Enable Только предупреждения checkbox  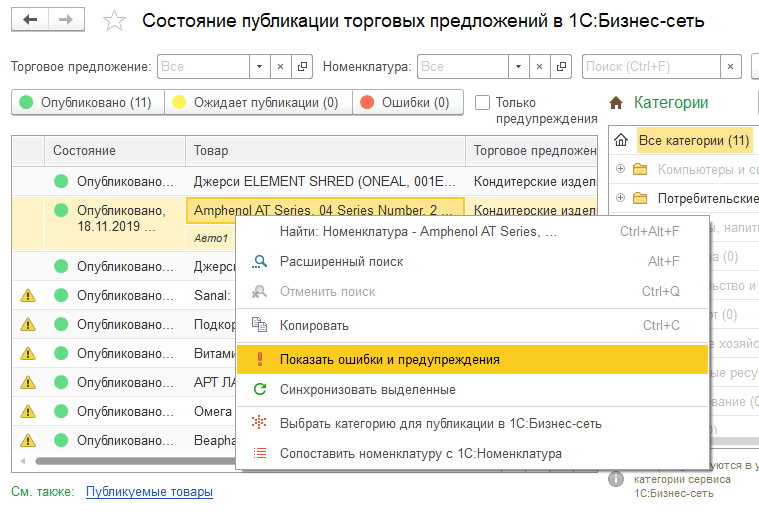(483, 103)
